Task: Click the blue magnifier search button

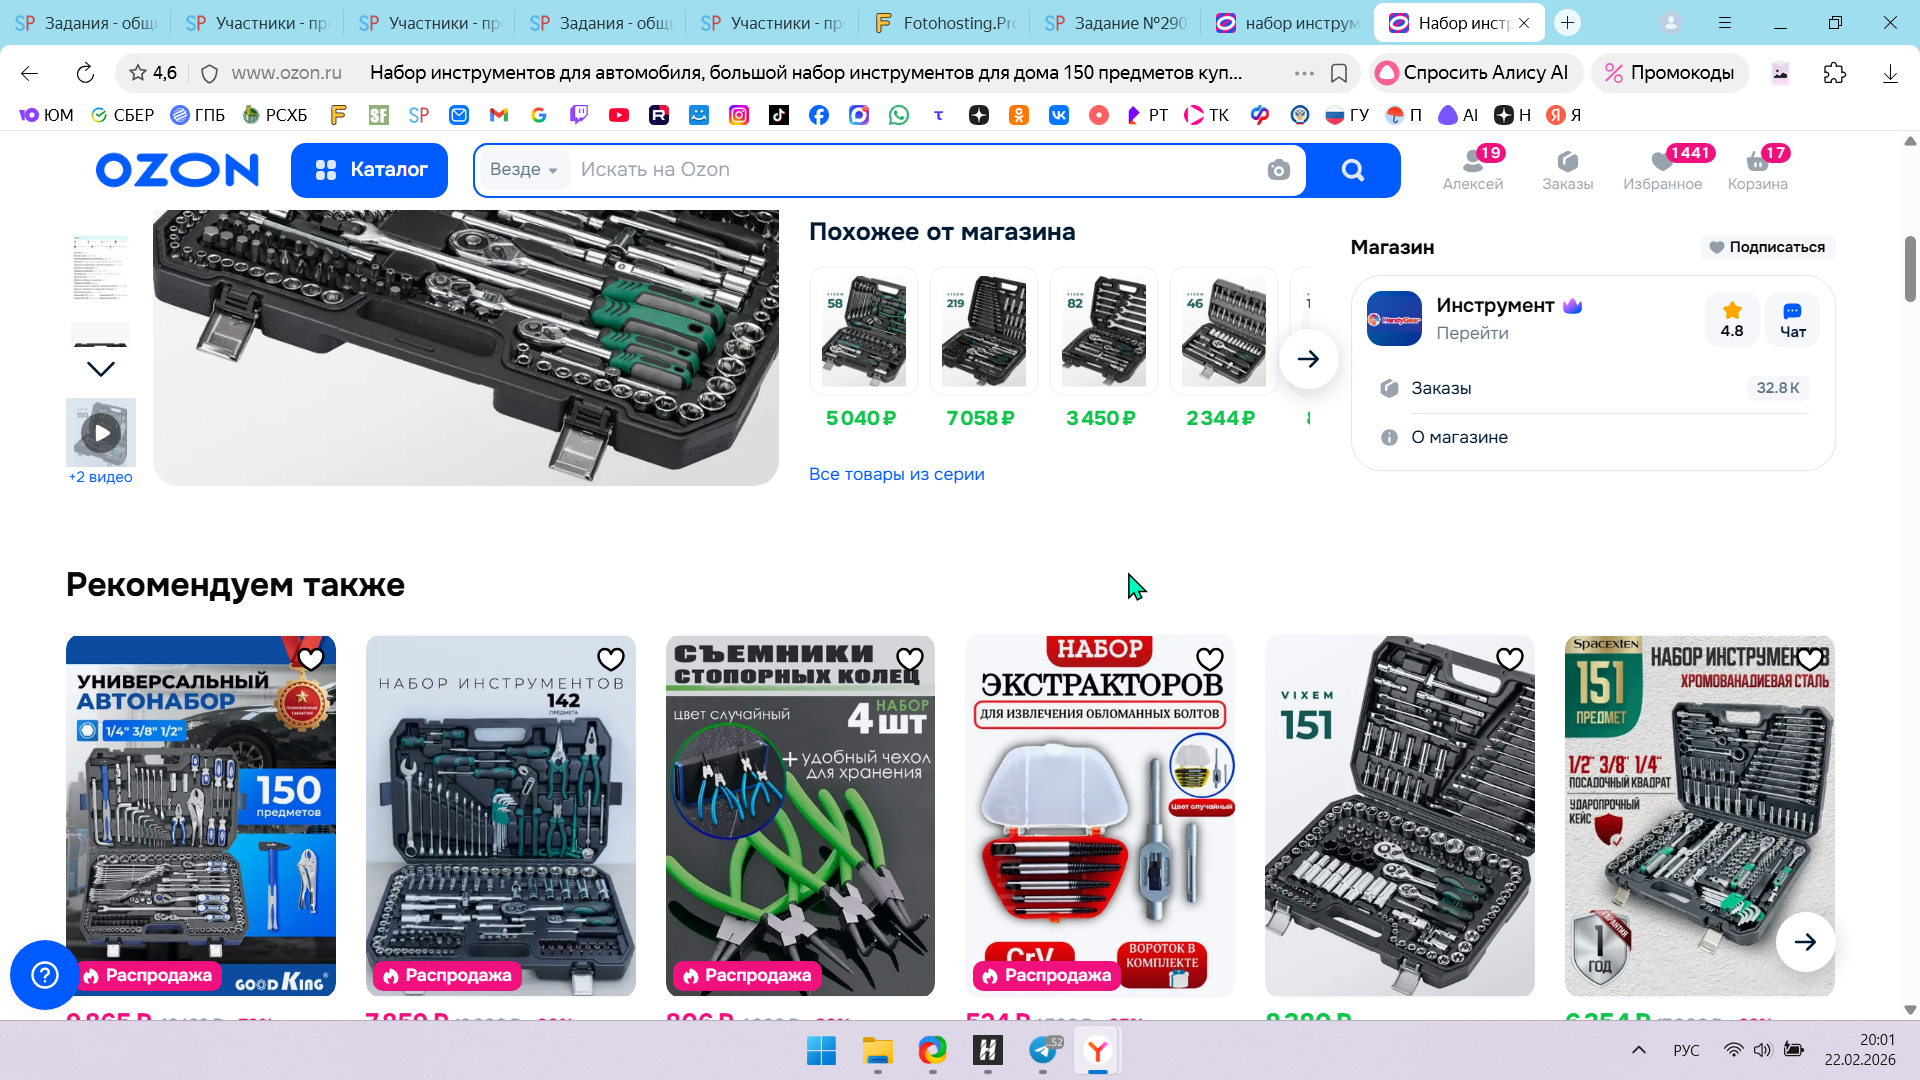Action: 1352,170
